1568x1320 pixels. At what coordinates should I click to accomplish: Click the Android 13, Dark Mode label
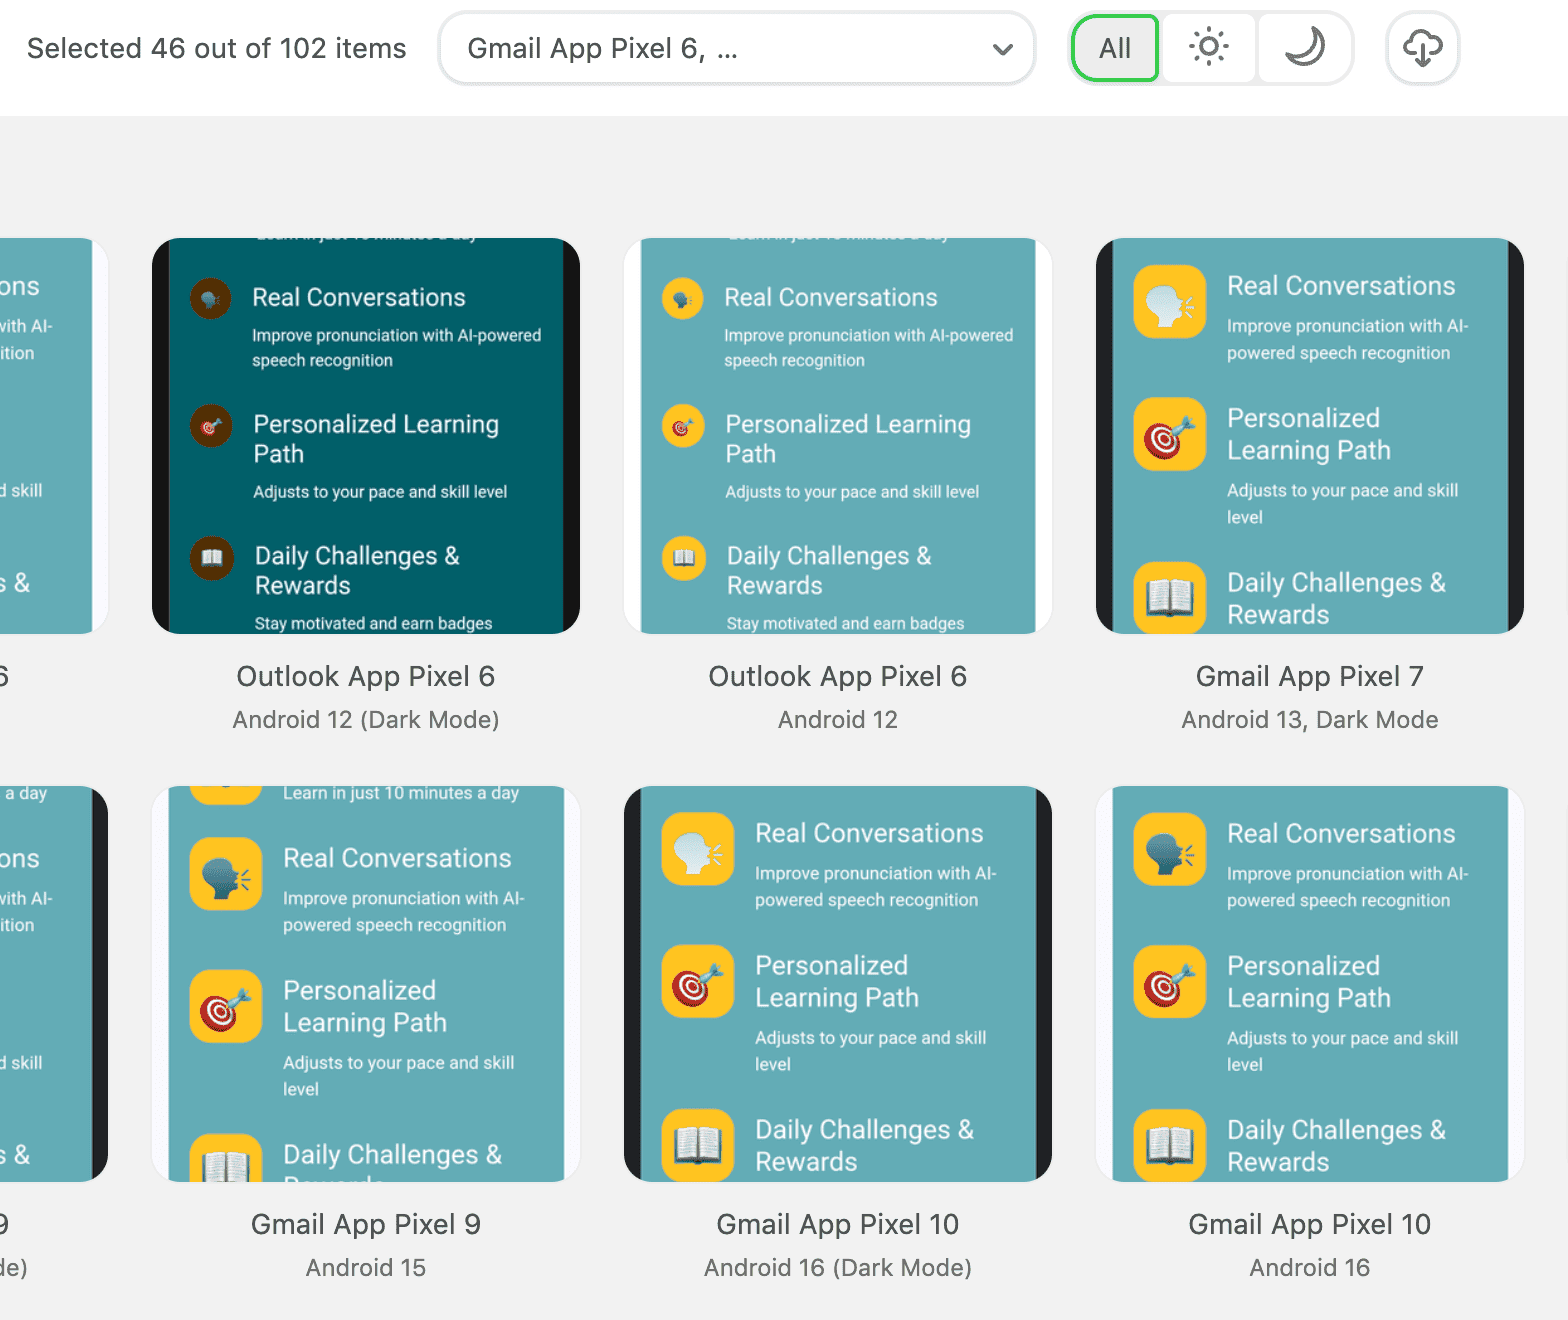(x=1310, y=720)
